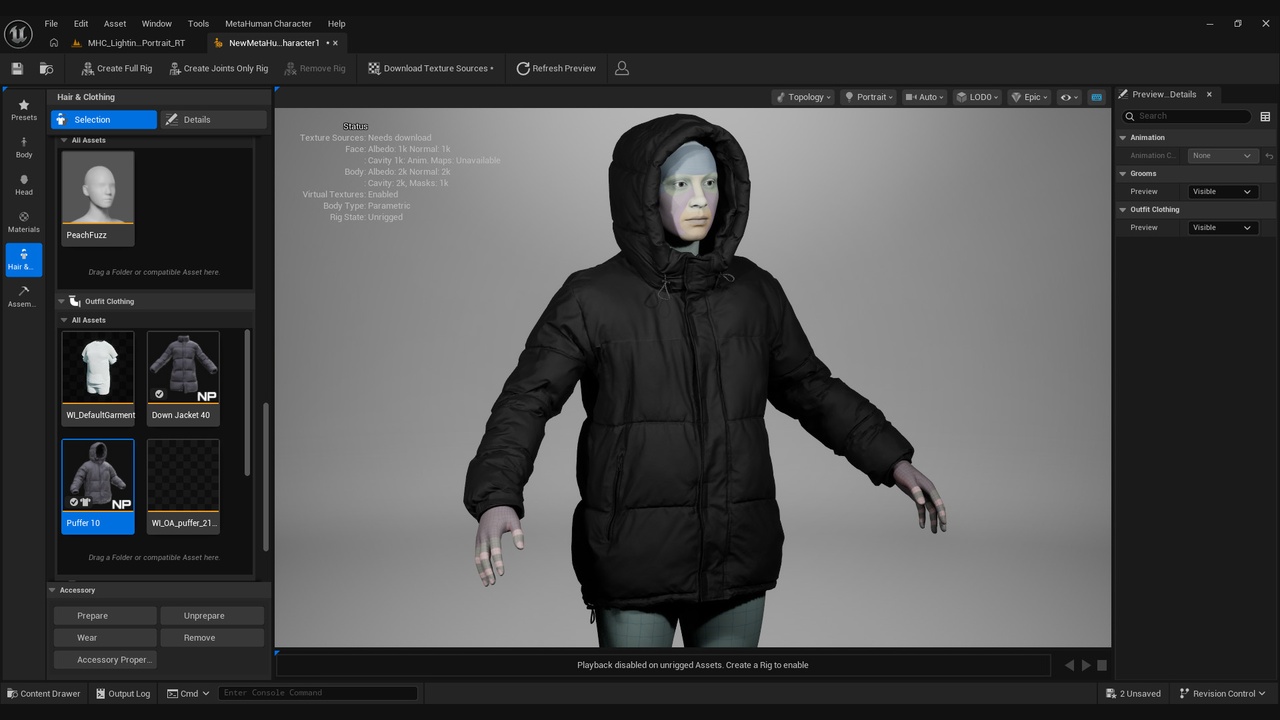Screen dimensions: 1280x720
Task: Select the WI_DefaultGarment thumbnail
Action: 98,377
